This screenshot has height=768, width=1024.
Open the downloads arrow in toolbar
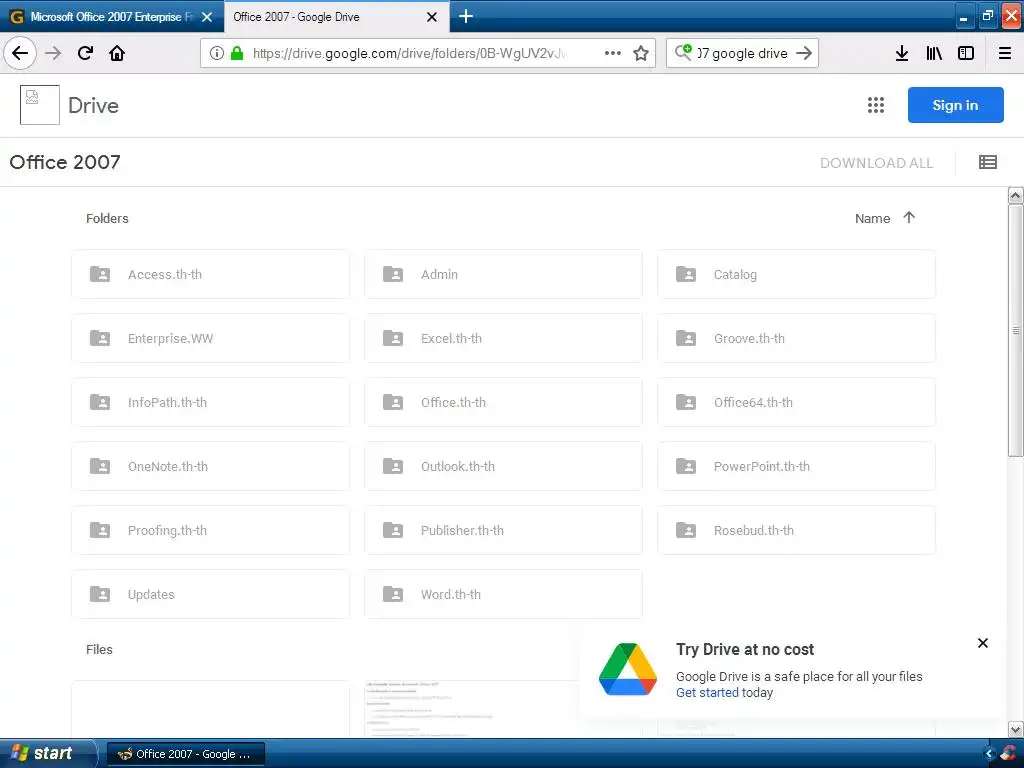[902, 53]
